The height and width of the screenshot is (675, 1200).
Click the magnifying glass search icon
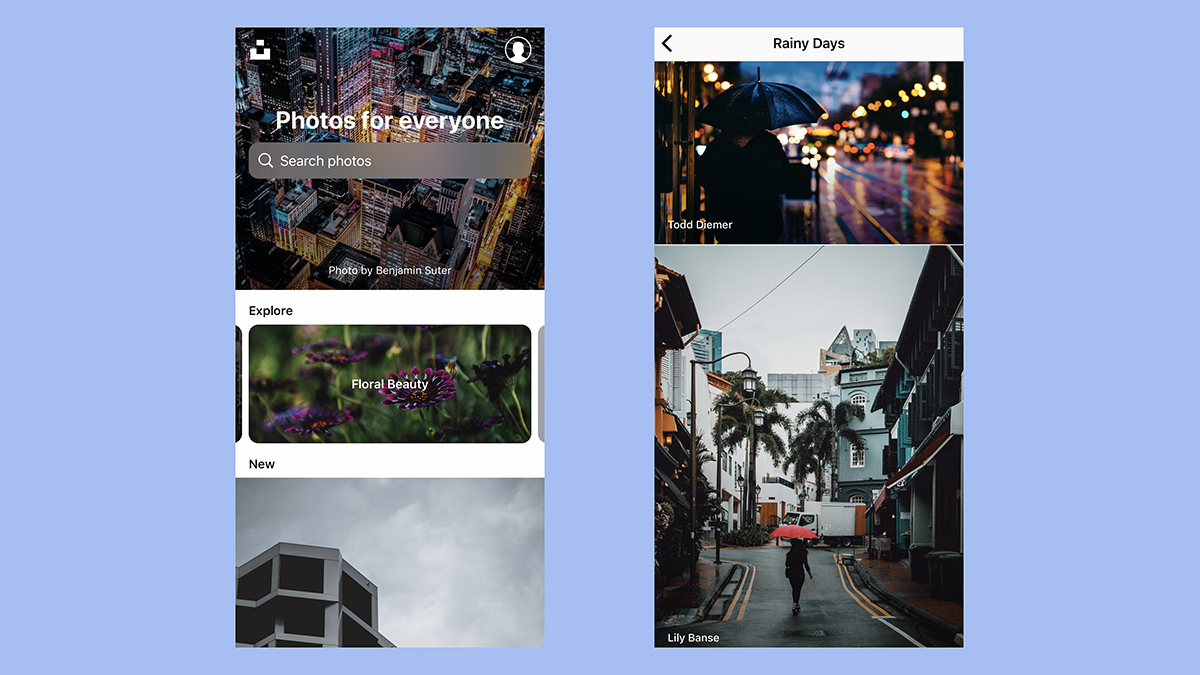point(265,160)
